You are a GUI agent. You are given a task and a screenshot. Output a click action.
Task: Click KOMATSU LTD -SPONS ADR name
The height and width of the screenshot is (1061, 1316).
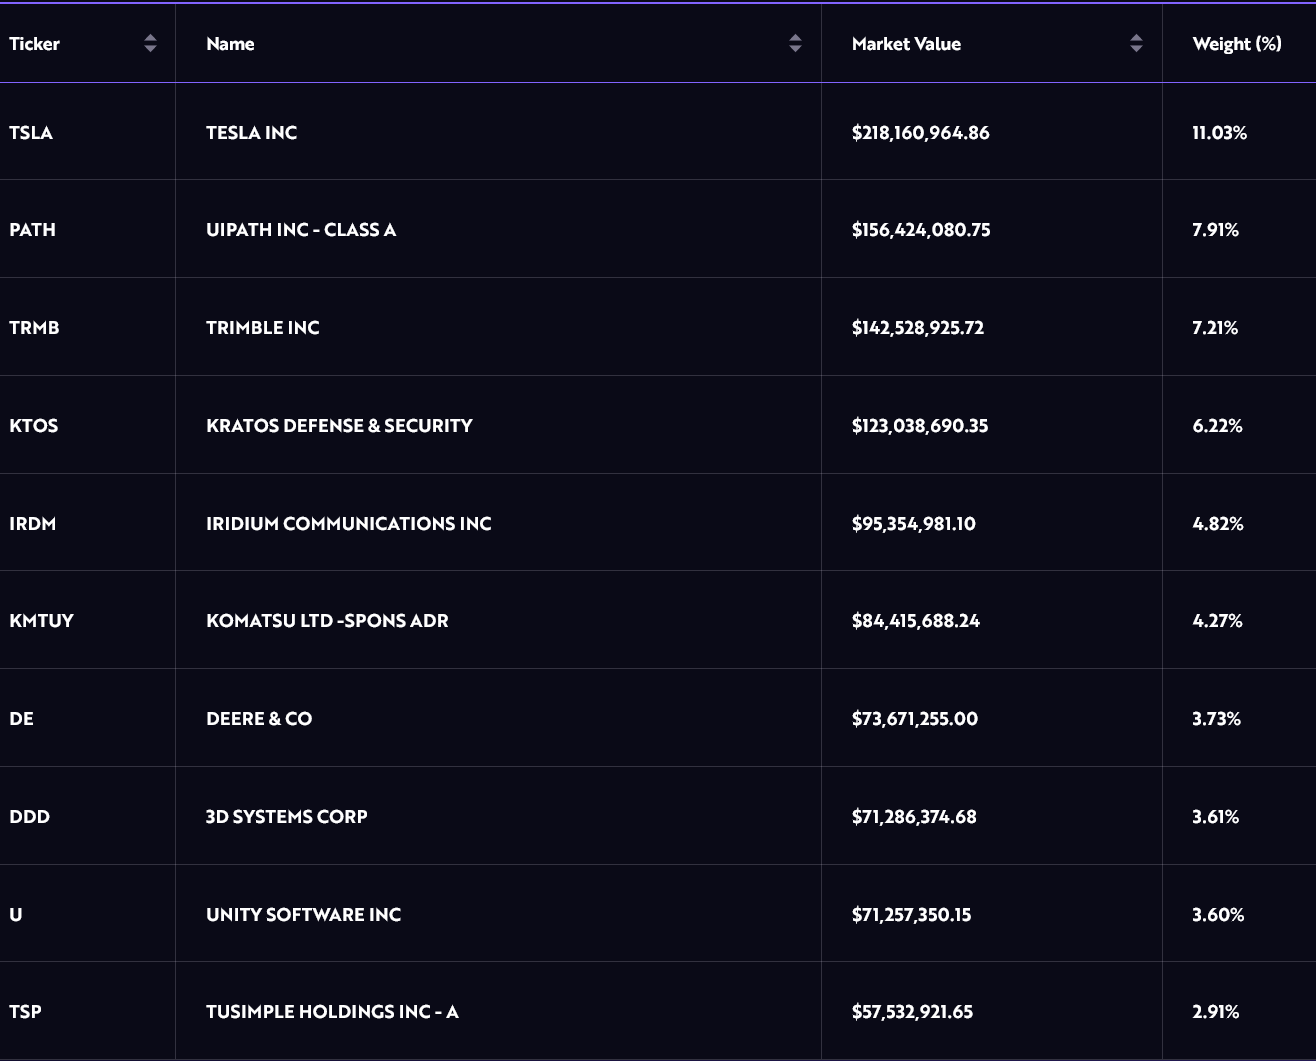click(x=327, y=621)
